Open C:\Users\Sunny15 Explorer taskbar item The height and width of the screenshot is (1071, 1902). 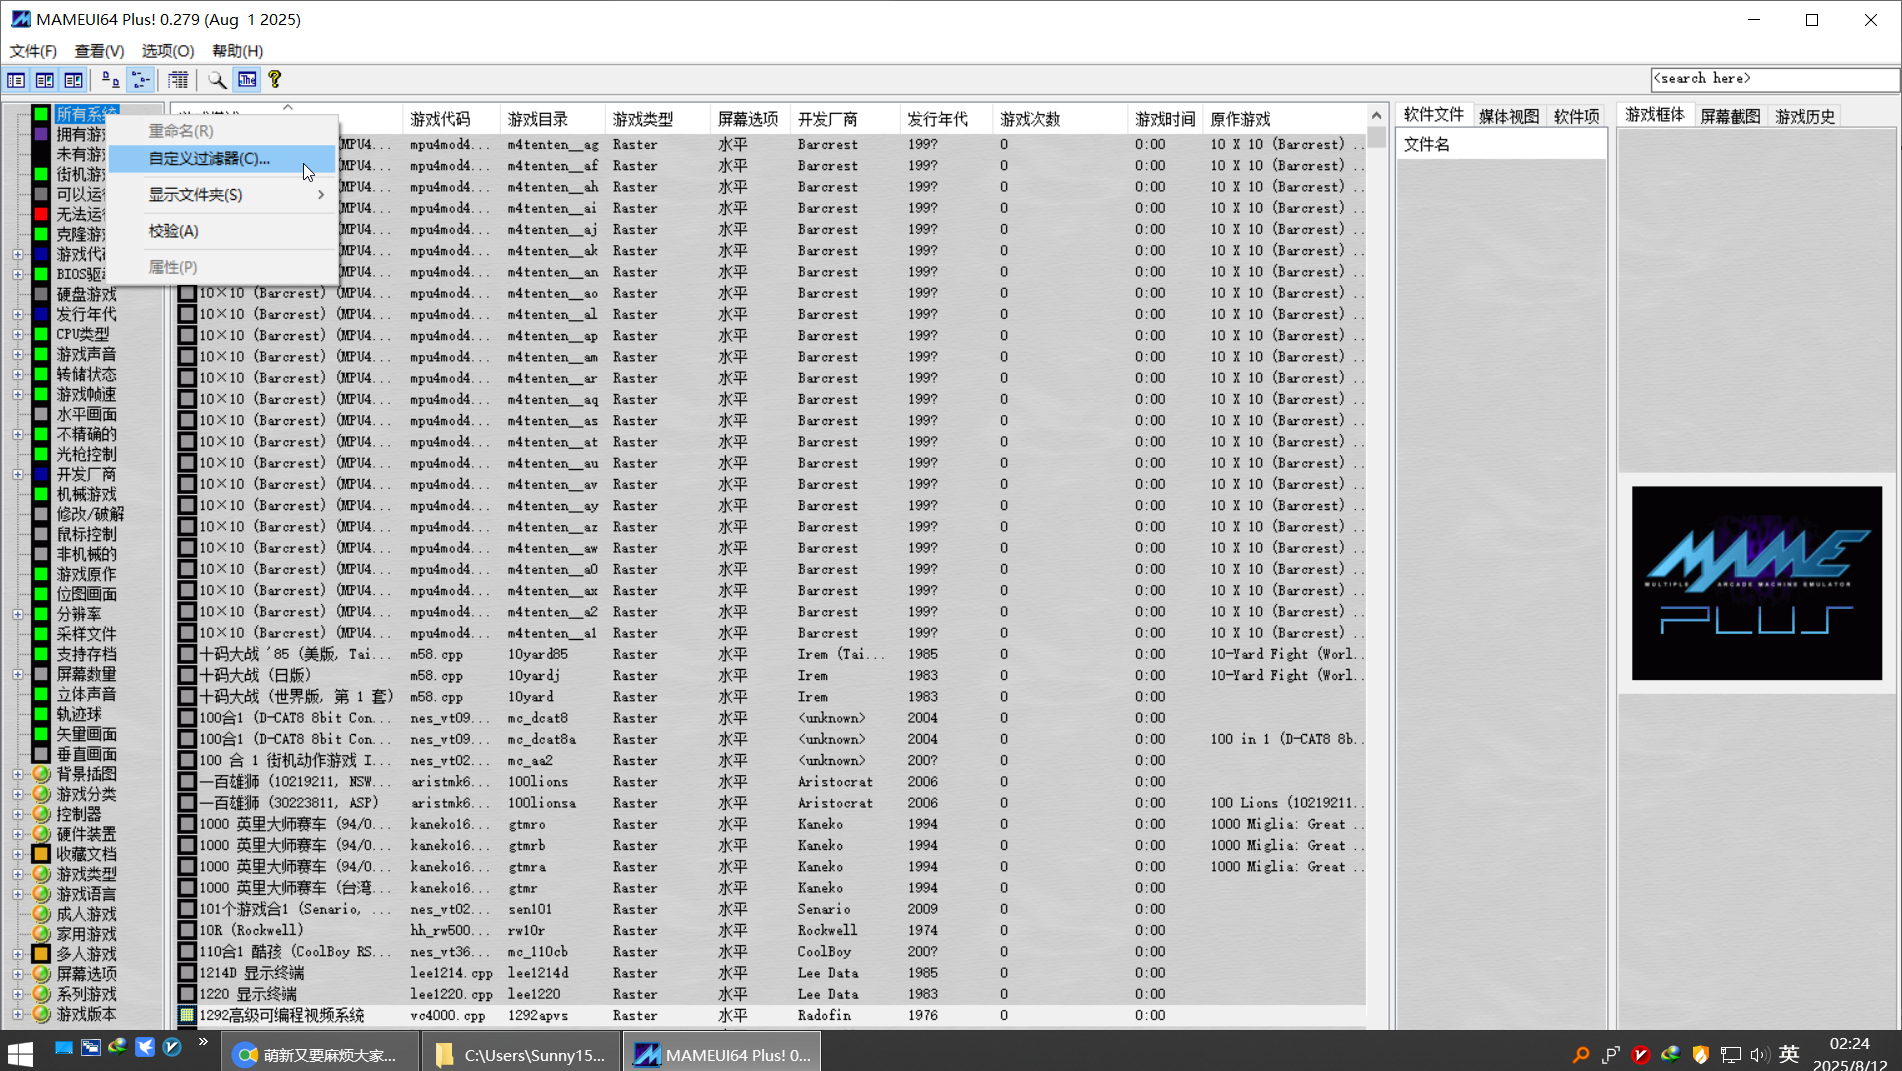click(x=521, y=1054)
